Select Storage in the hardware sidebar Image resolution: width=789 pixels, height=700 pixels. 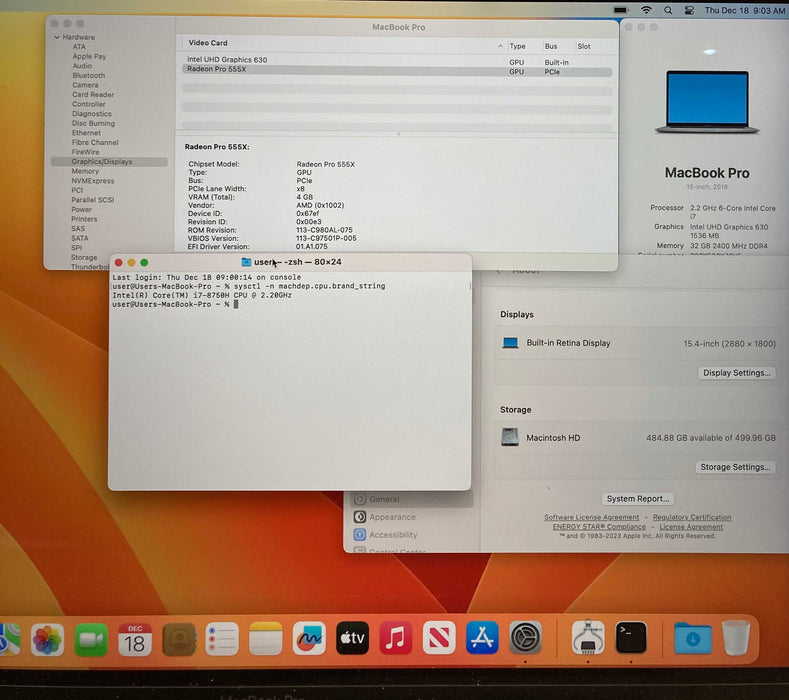(x=84, y=257)
